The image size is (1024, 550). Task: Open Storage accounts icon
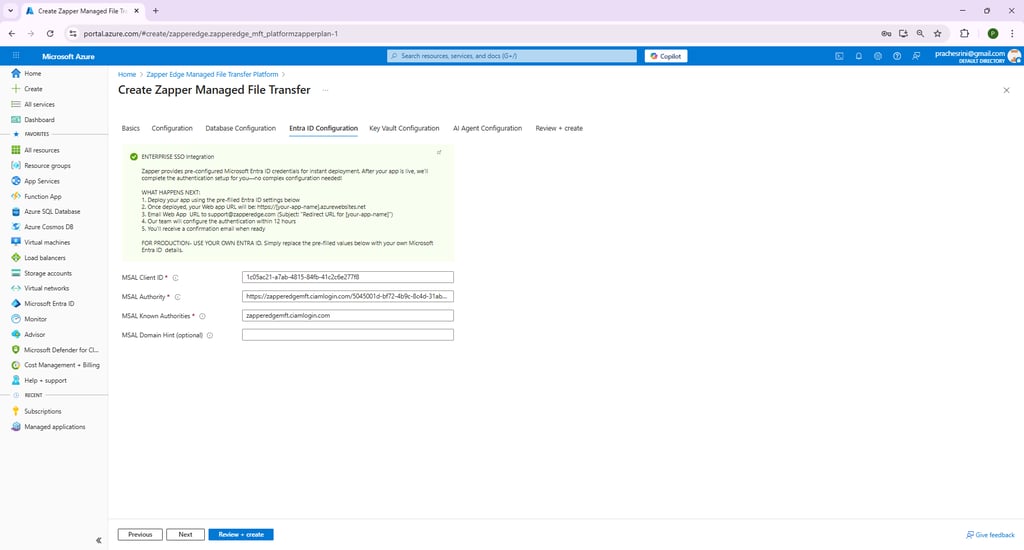pyautogui.click(x=16, y=273)
